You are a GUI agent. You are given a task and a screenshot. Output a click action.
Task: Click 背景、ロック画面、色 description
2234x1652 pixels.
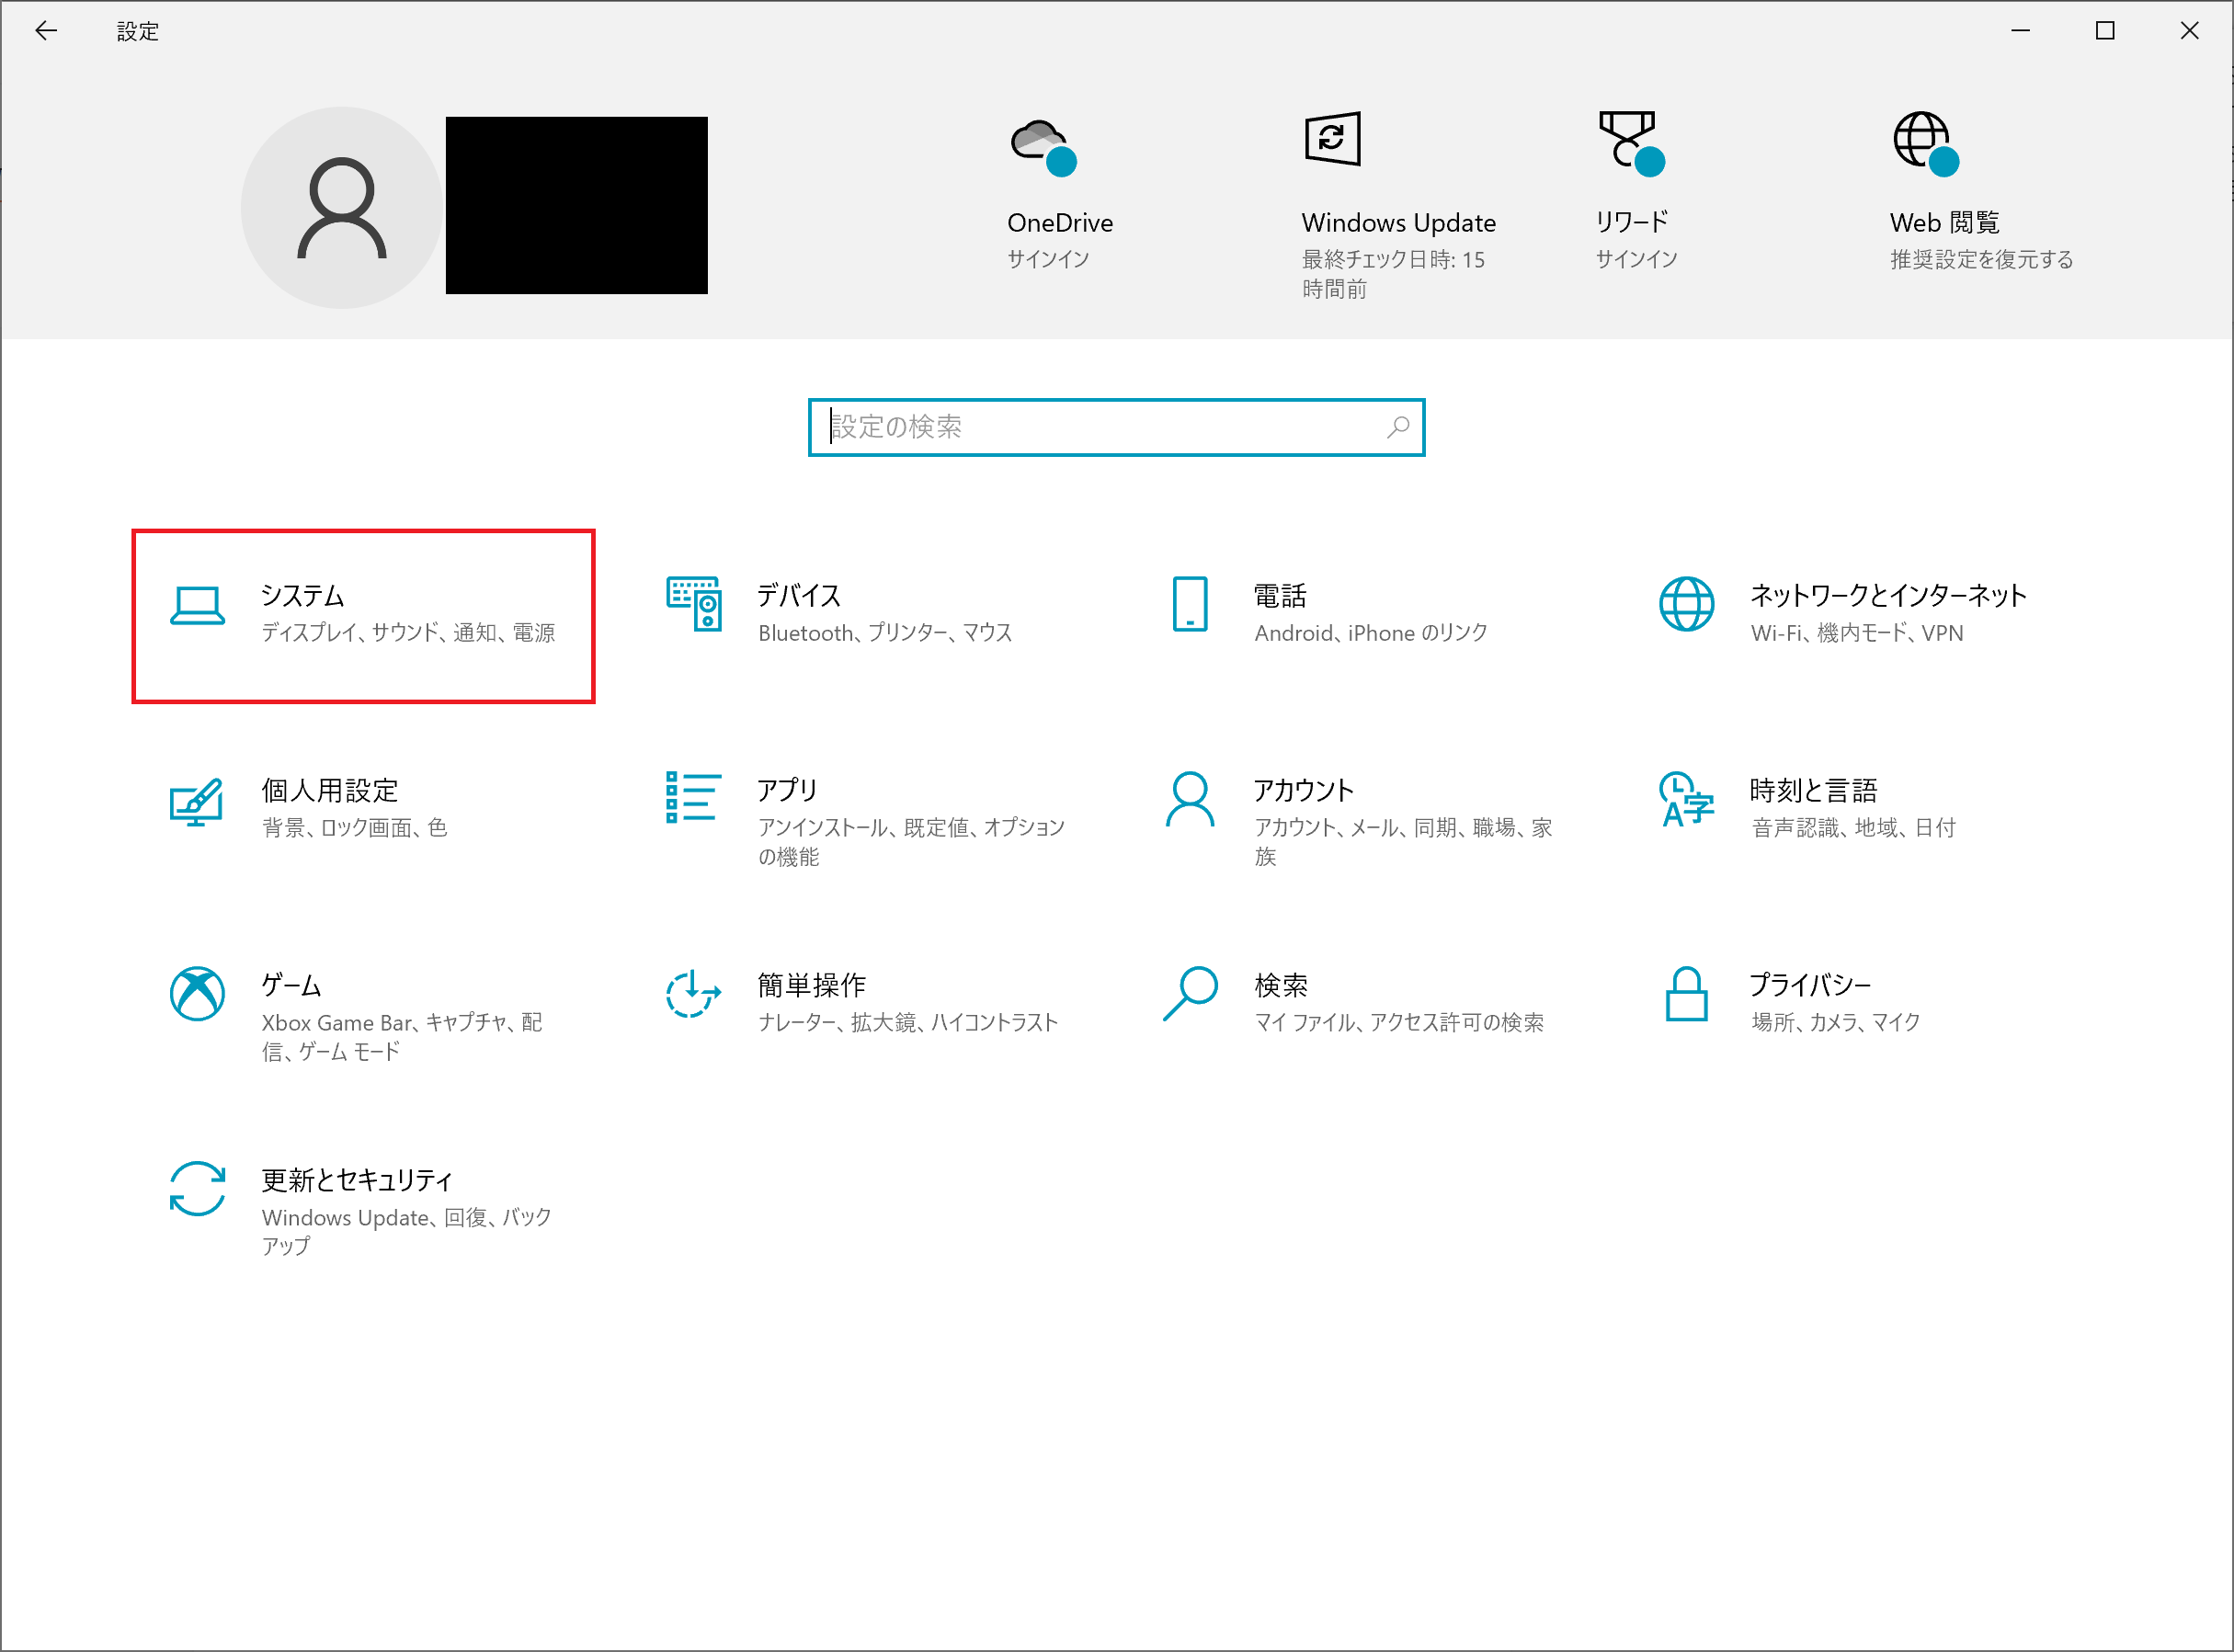point(355,828)
